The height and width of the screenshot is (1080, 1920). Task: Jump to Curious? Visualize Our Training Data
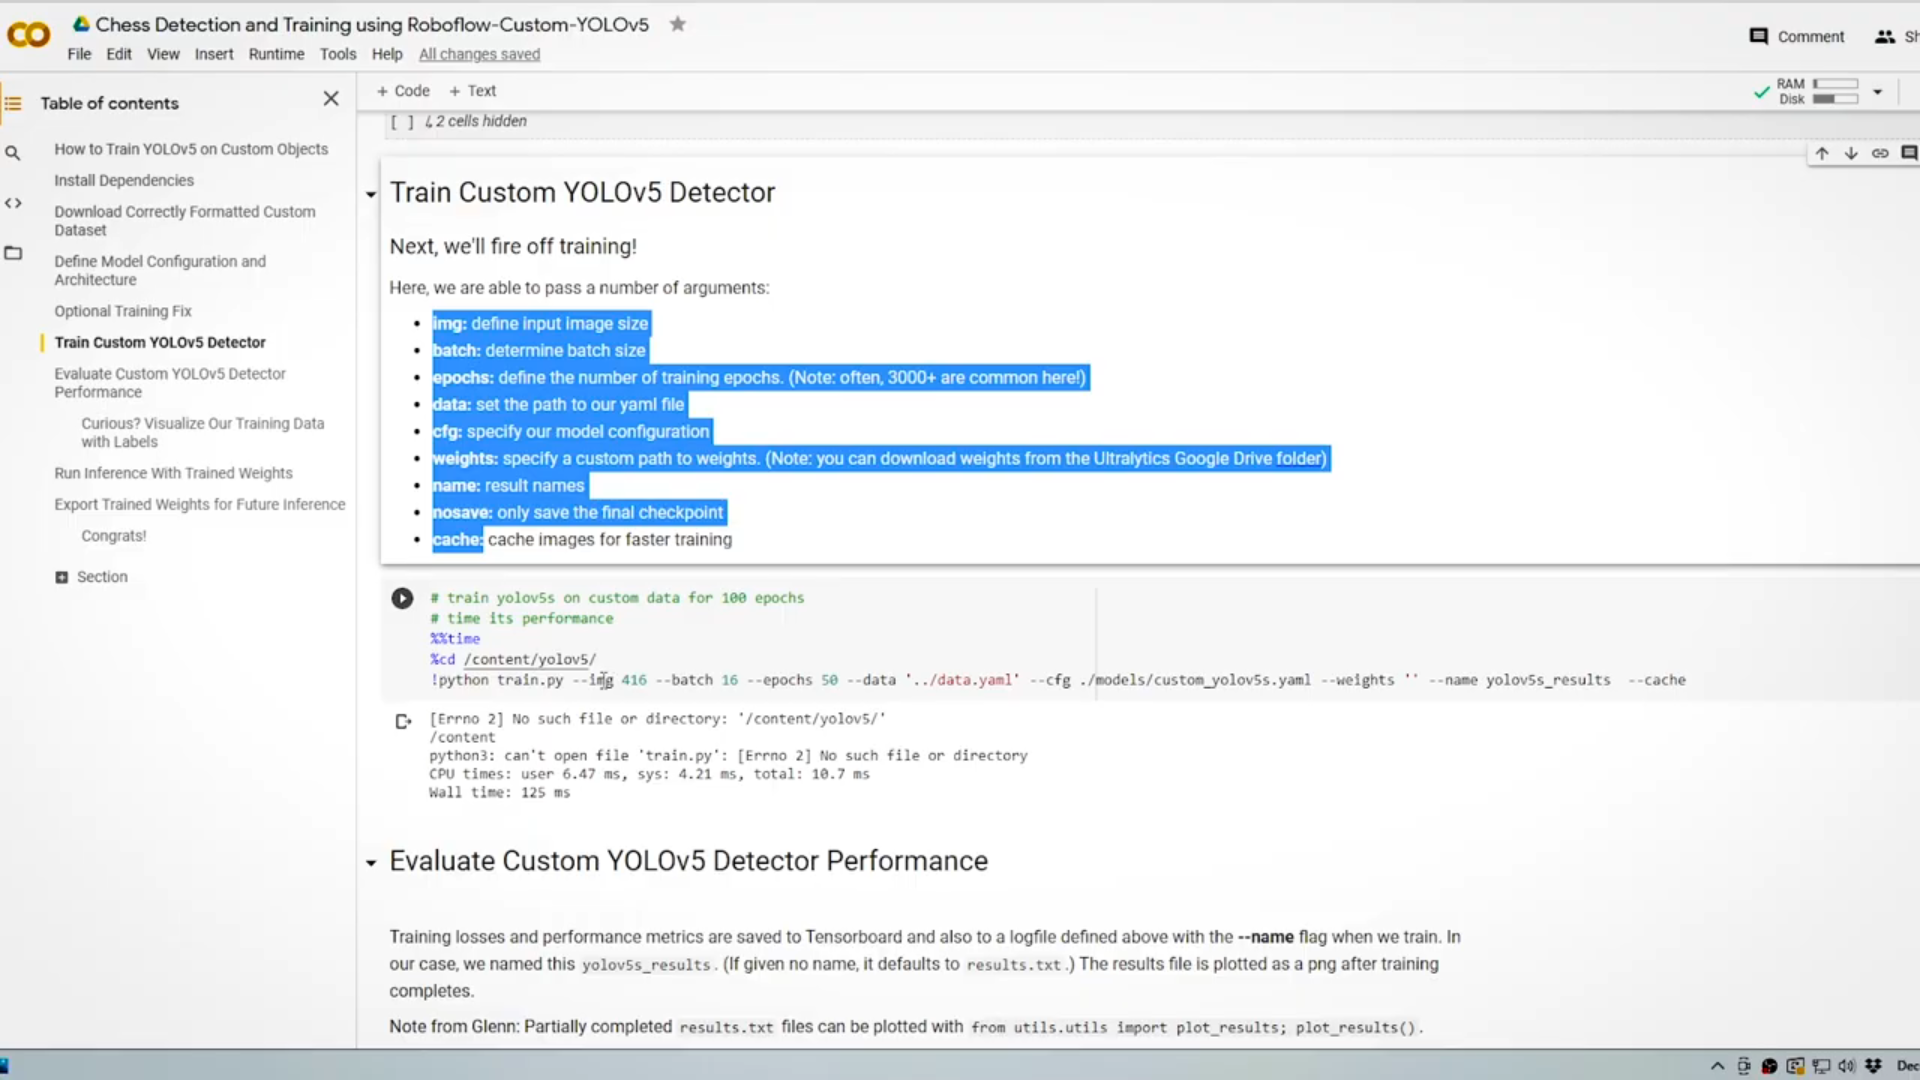(x=203, y=432)
